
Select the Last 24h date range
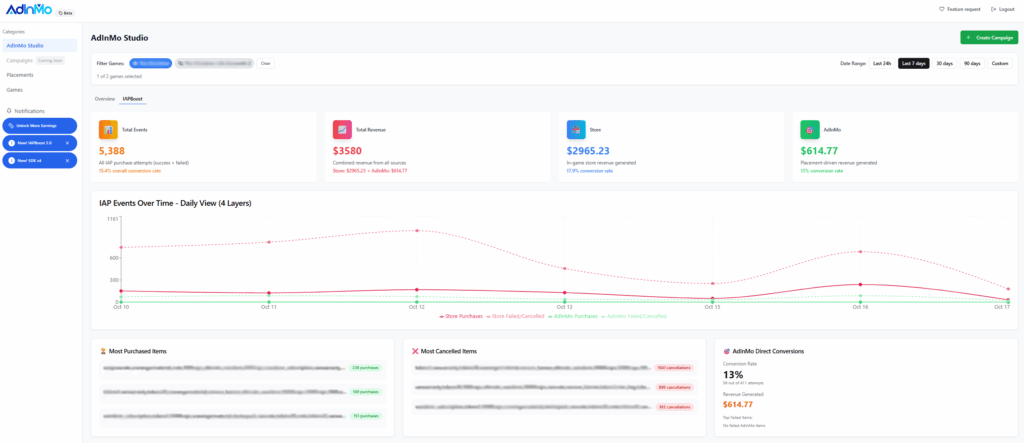click(882, 63)
